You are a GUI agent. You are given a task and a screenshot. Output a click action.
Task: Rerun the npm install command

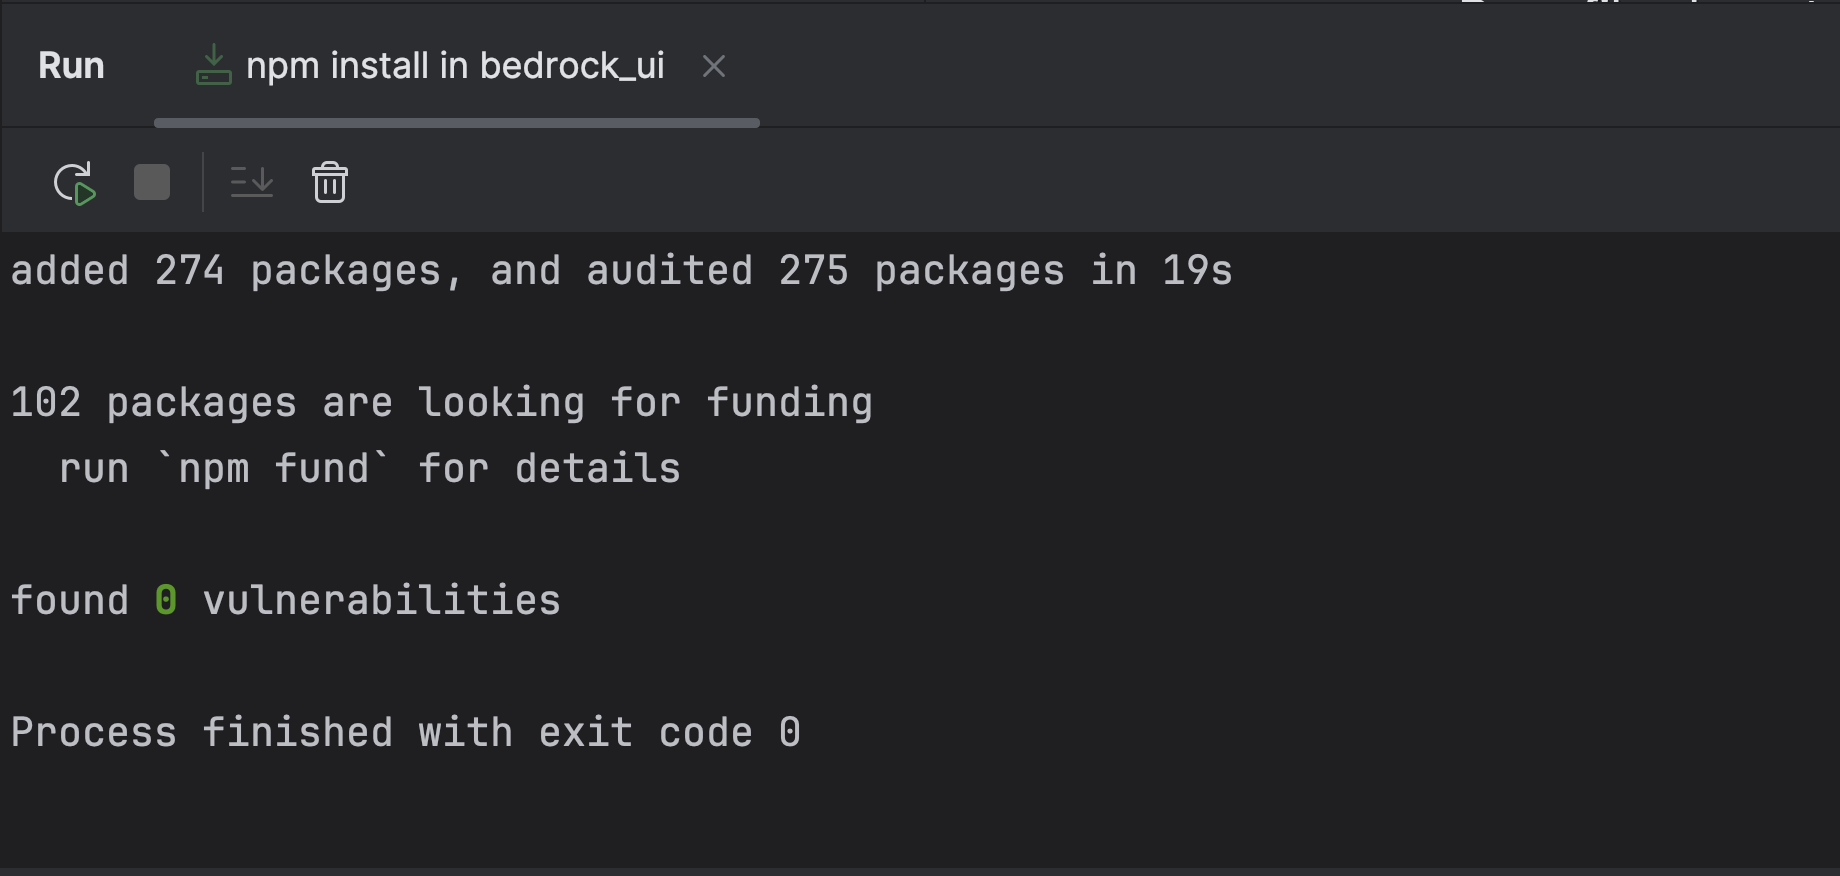tap(74, 183)
